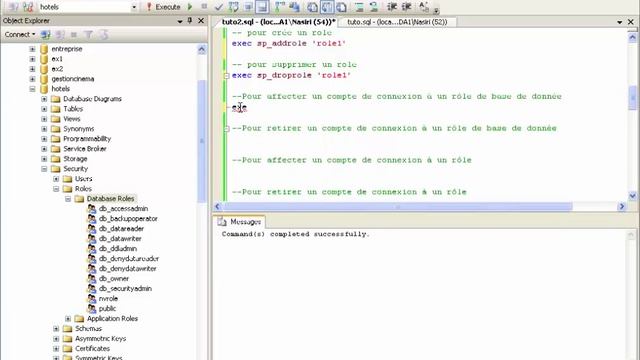Screen dimensions: 640x360
Task: Select Results to Text output mode
Action: [312, 7]
